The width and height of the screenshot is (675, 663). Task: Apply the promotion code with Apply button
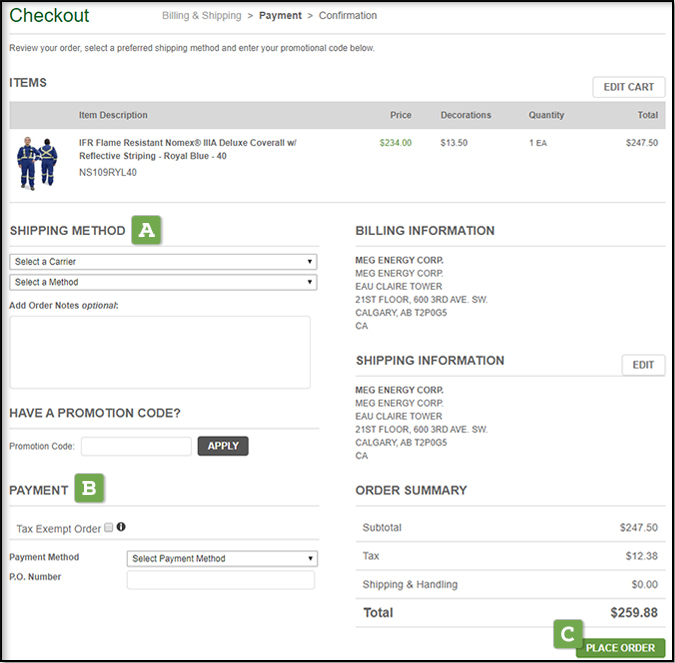coord(223,446)
